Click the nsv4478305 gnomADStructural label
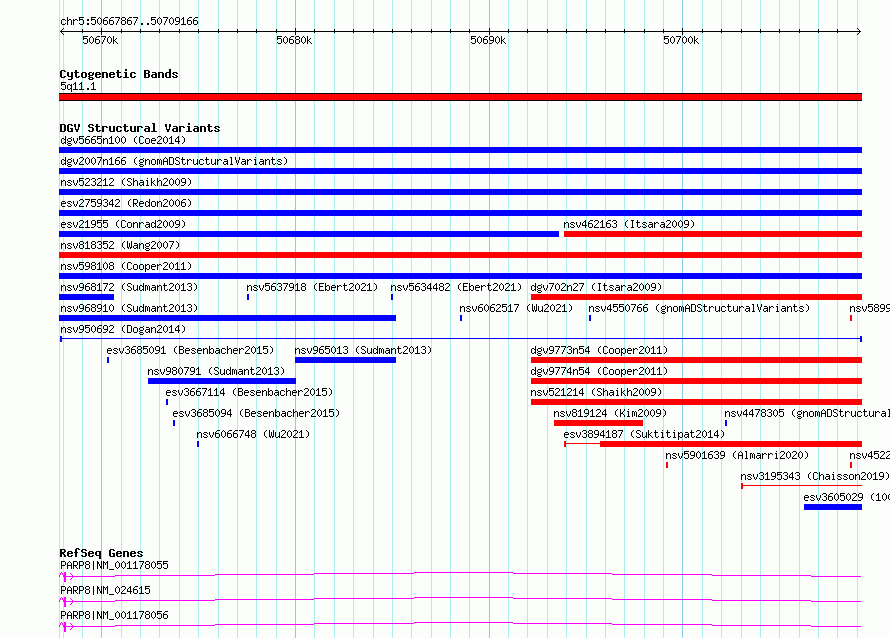890x638 pixels. [x=807, y=413]
